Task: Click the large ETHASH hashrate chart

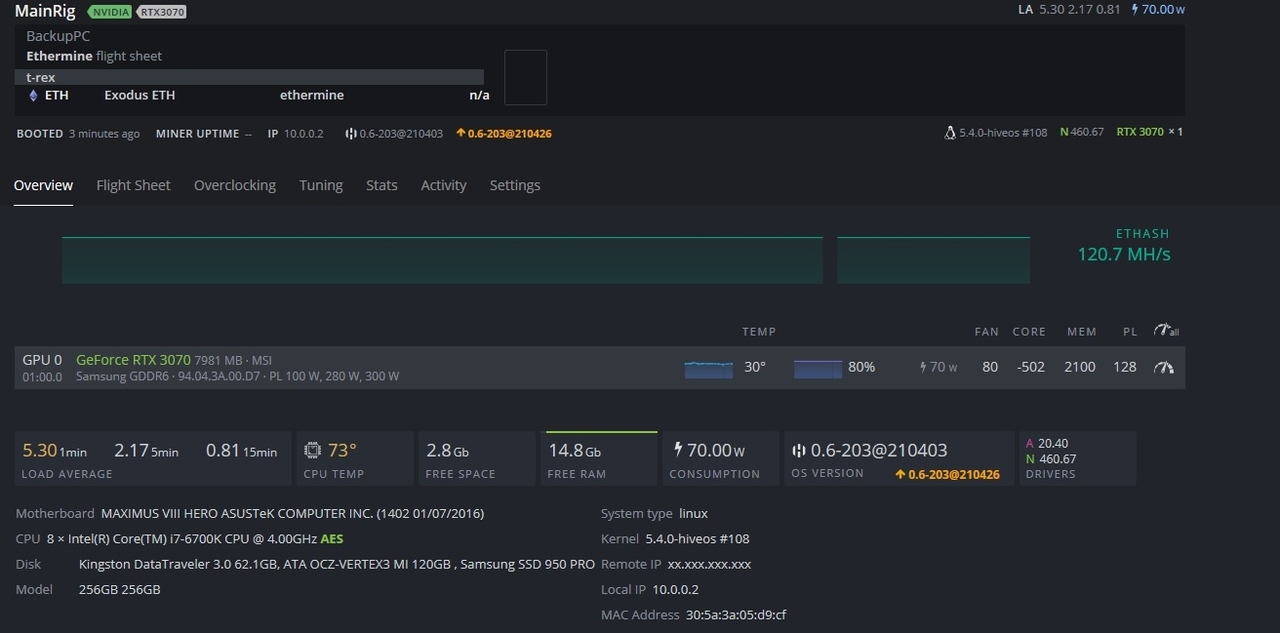Action: (442, 260)
